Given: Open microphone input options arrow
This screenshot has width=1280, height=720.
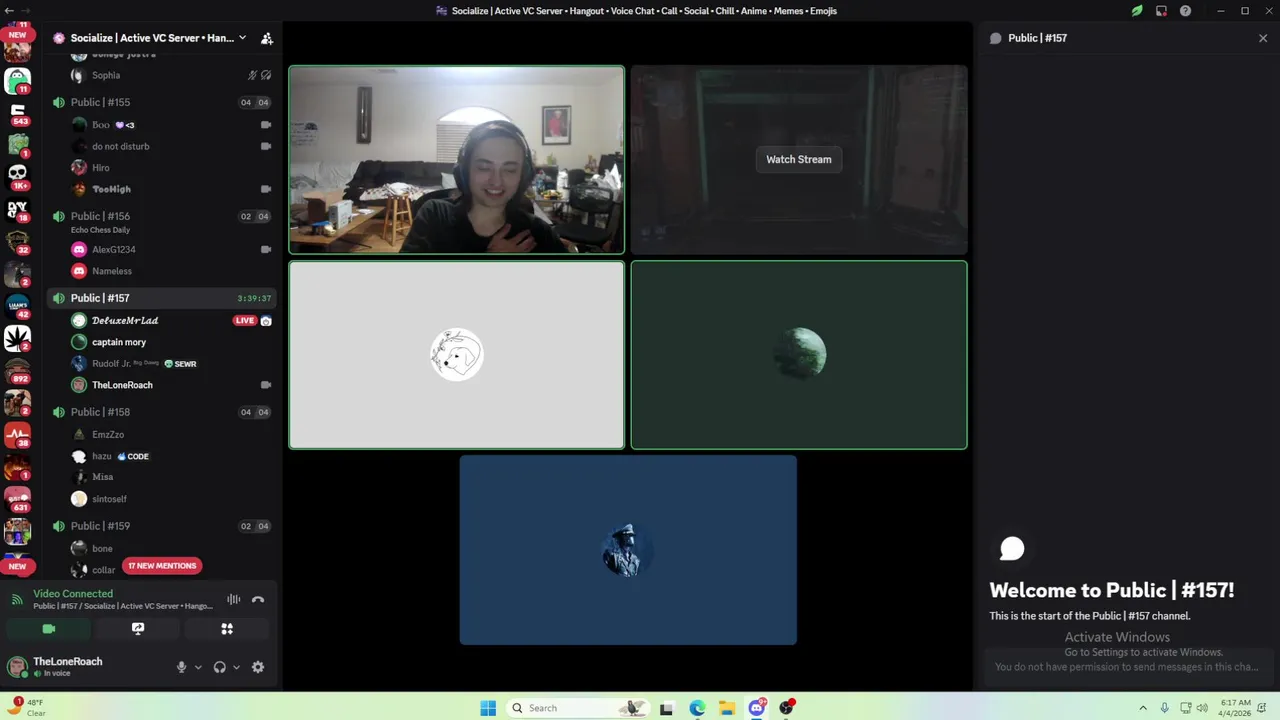Looking at the screenshot, I should pos(198,667).
